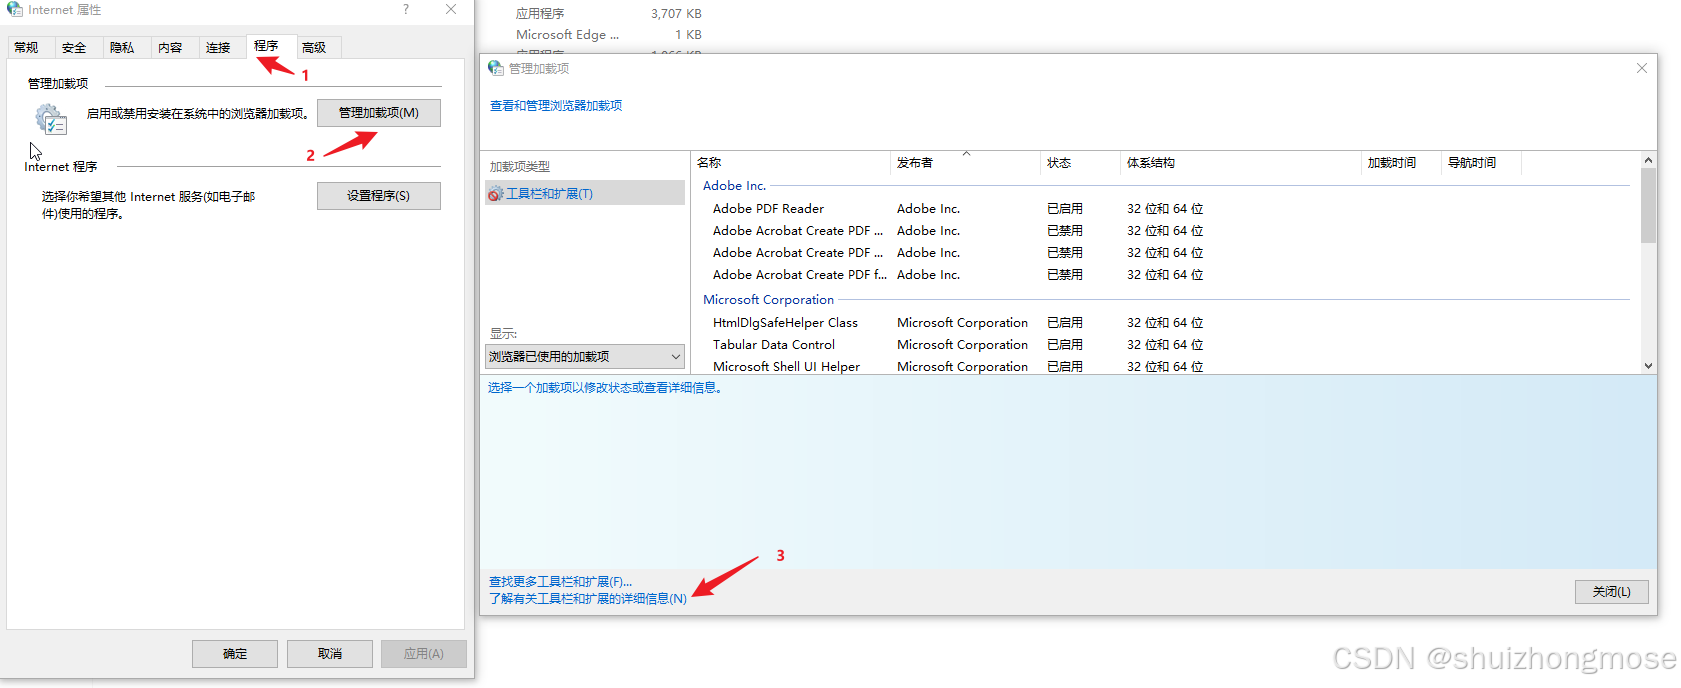The width and height of the screenshot is (1681, 688).
Task: Sort by the 发布者 column header
Action: [965, 163]
